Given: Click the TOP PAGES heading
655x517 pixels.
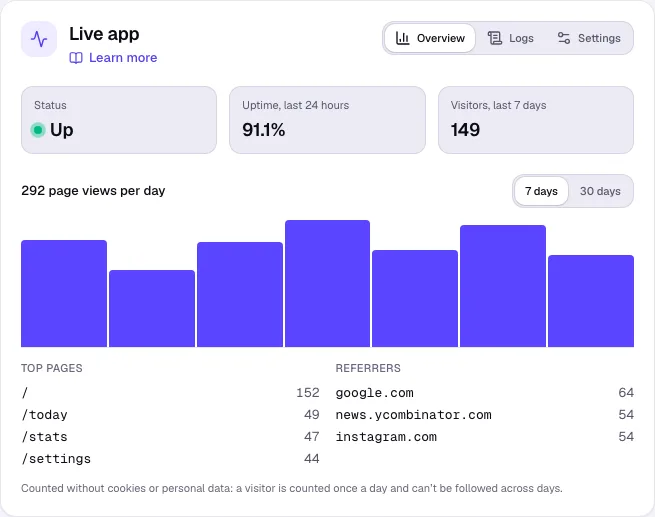Looking at the screenshot, I should click(x=52, y=368).
